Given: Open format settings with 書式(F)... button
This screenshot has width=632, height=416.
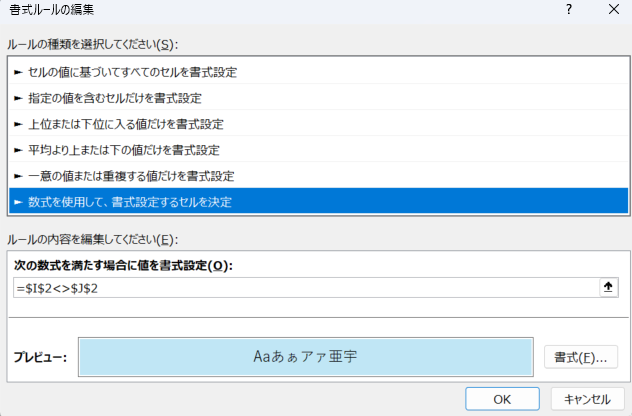Looking at the screenshot, I should pyautogui.click(x=580, y=357).
